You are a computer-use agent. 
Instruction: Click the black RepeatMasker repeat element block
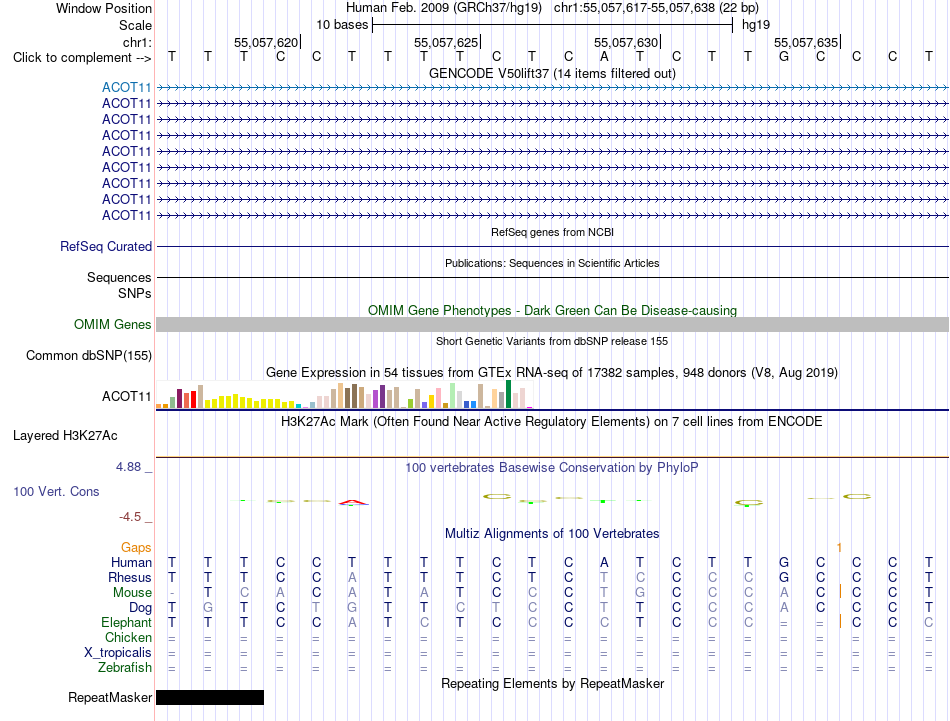tap(210, 697)
